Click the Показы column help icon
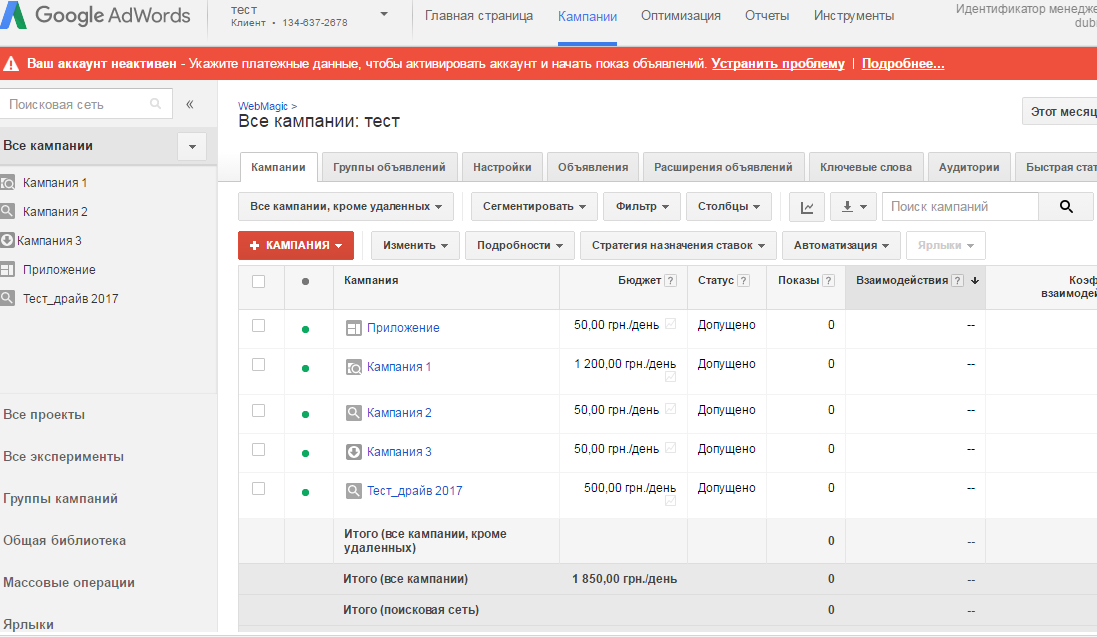Image resolution: width=1097 pixels, height=637 pixels. [x=829, y=281]
